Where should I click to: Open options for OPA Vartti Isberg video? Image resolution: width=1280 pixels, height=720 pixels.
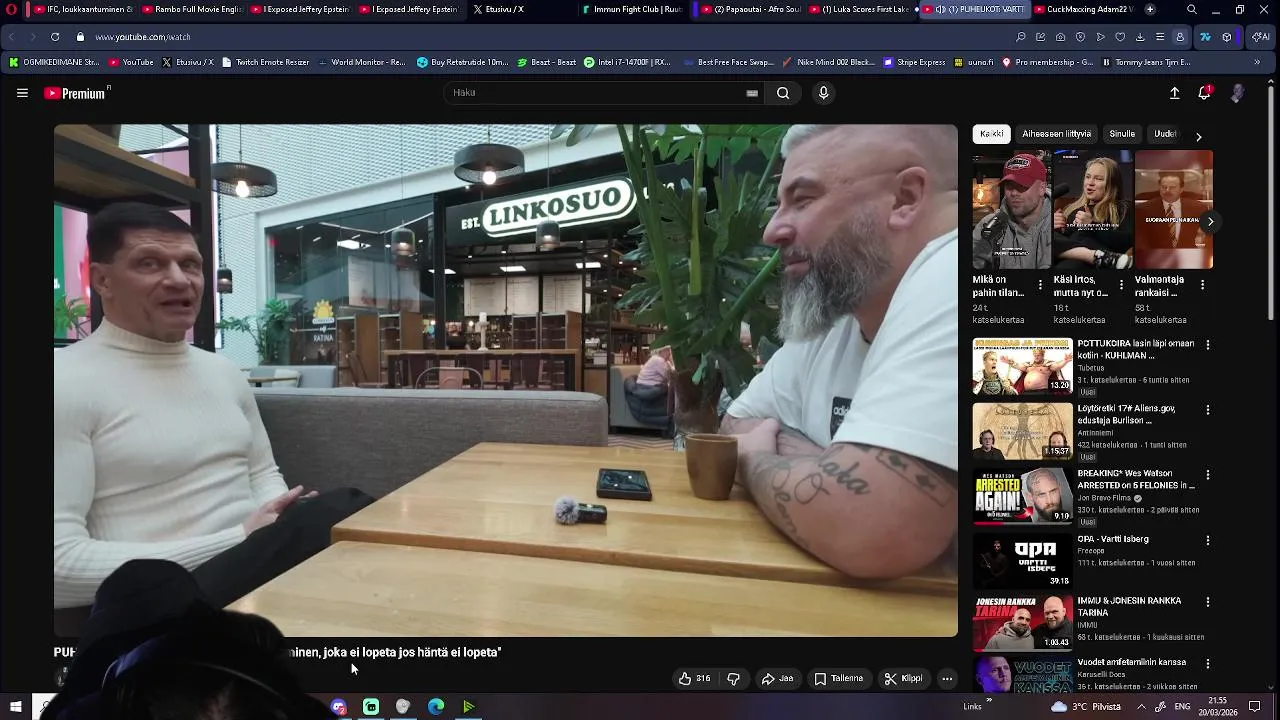tap(1208, 540)
